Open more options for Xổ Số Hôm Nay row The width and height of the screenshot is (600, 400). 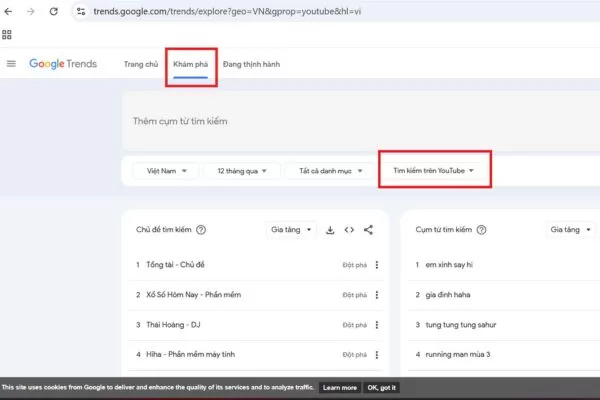pos(377,295)
